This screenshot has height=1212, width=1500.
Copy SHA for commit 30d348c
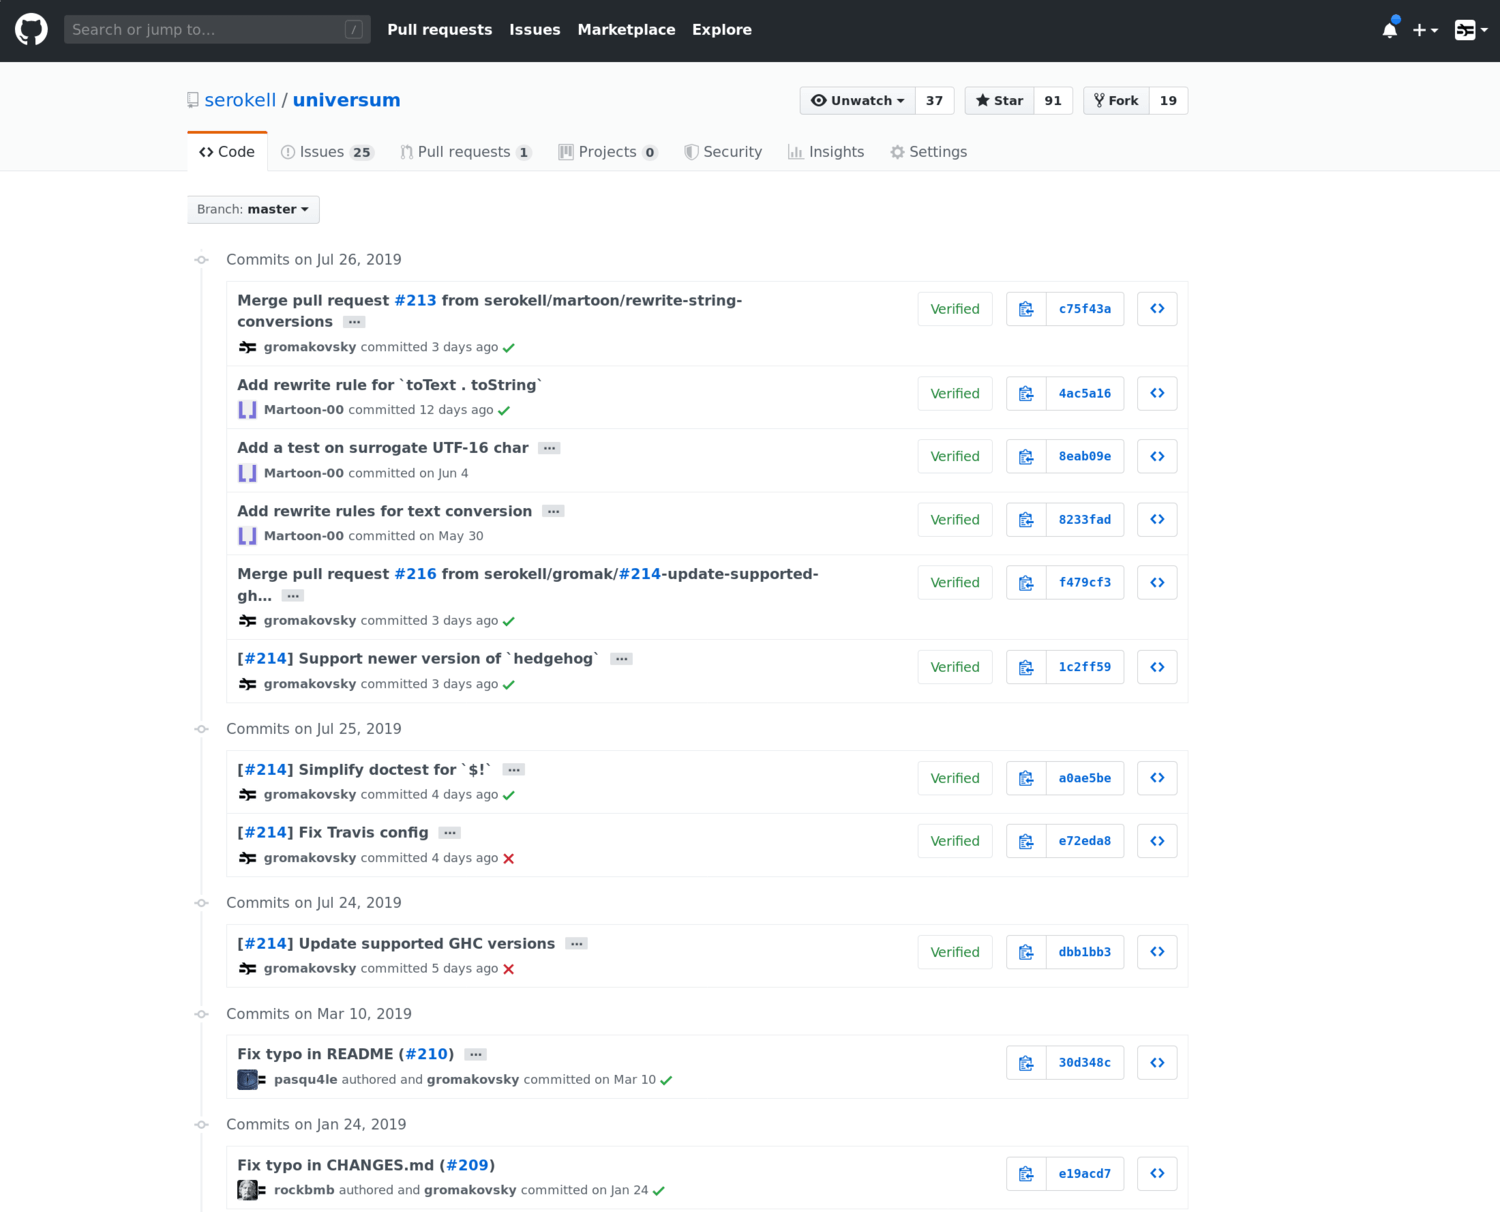tap(1026, 1062)
